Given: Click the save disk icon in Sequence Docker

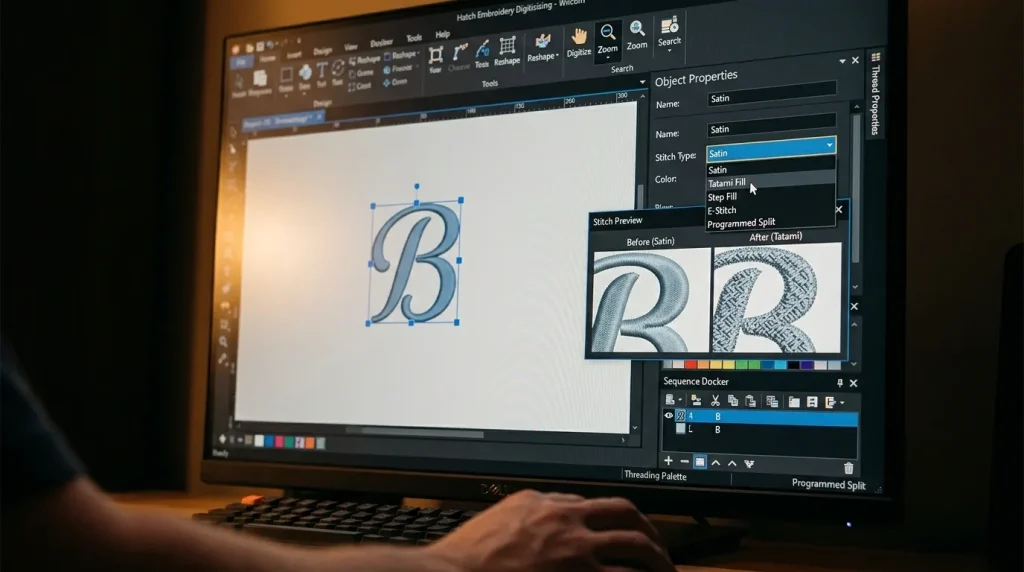Looking at the screenshot, I should (812, 402).
